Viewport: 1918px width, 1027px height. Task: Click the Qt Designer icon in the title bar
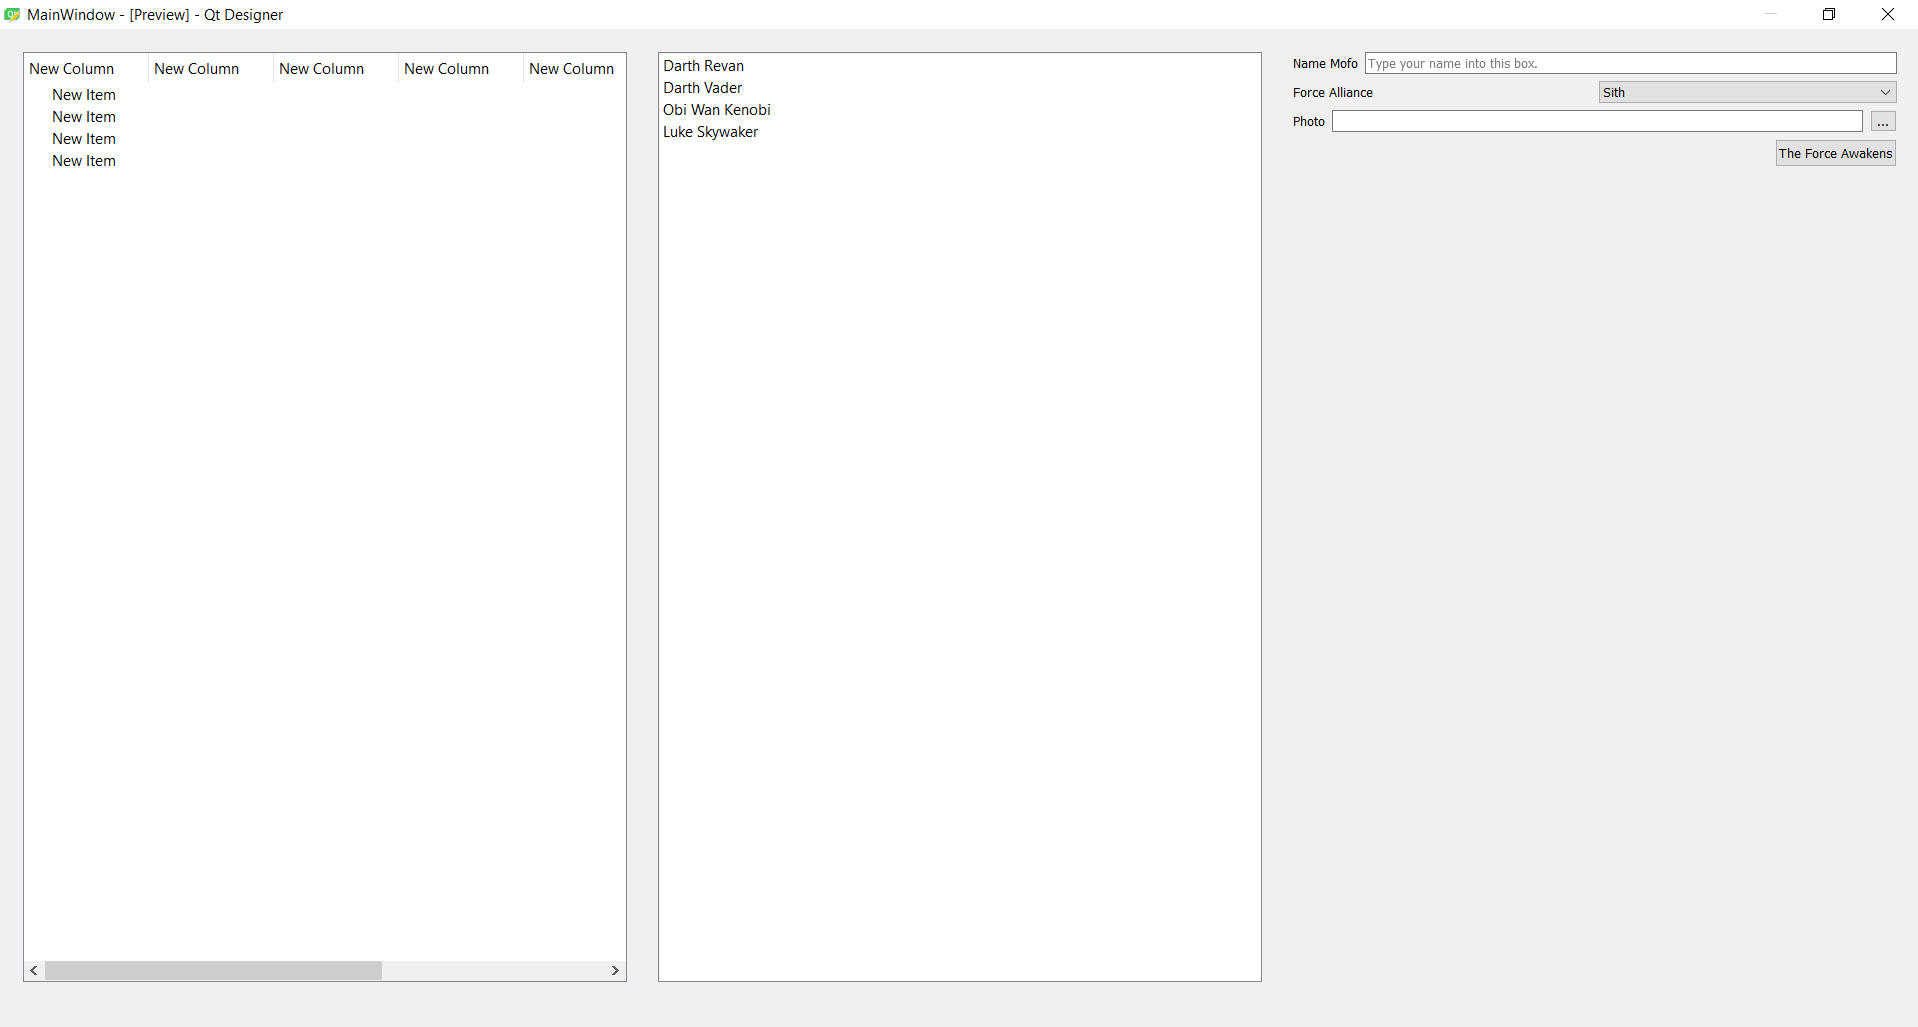point(11,14)
